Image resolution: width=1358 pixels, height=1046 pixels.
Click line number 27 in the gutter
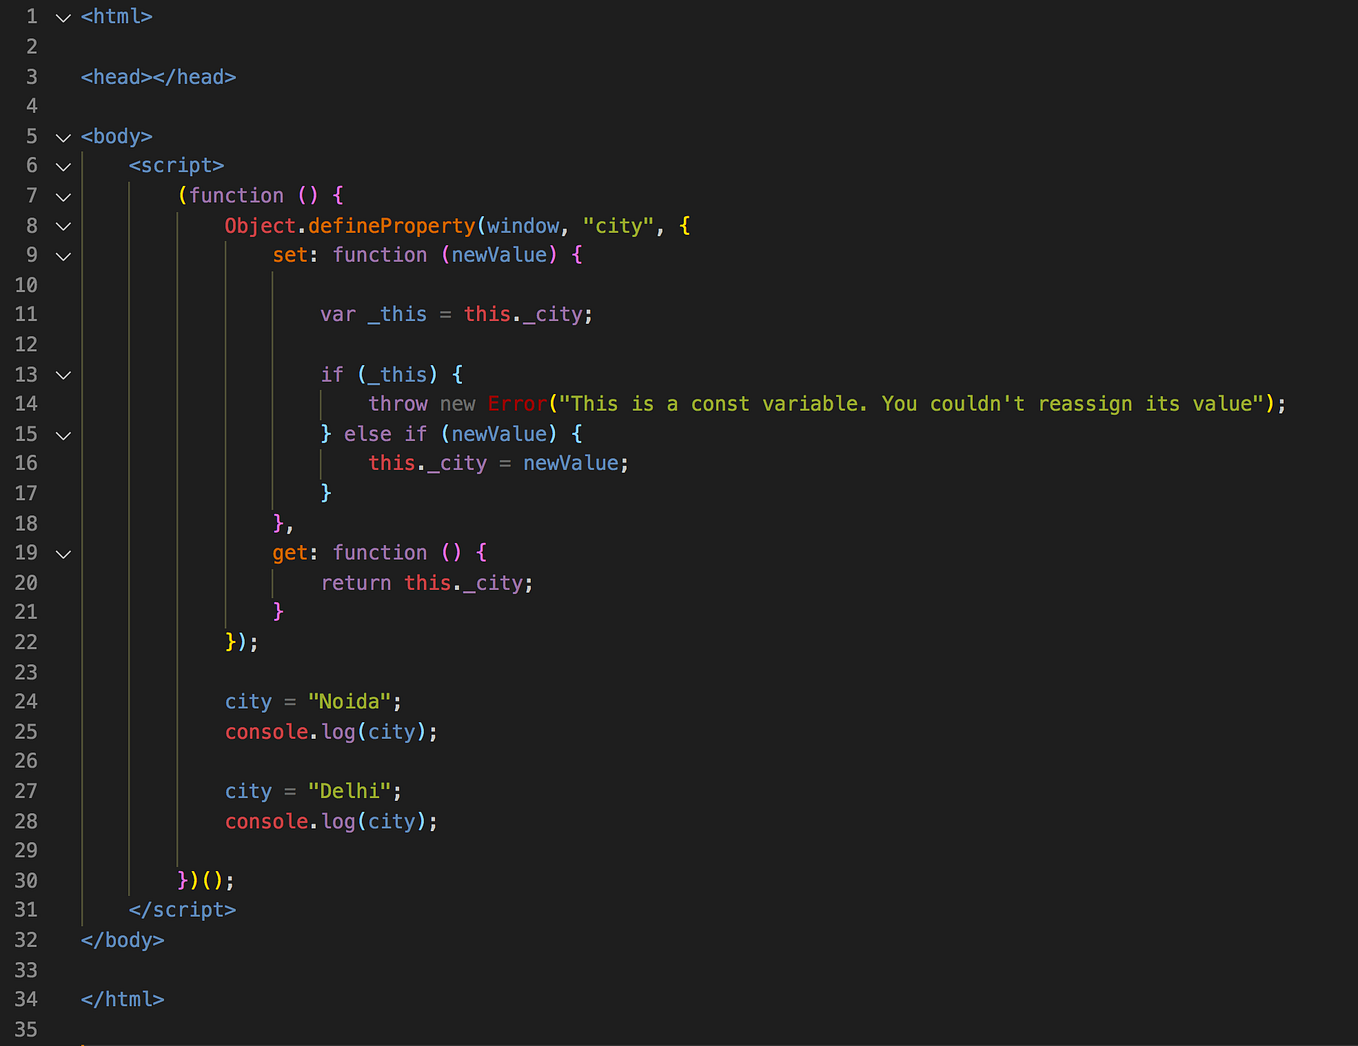pos(26,791)
